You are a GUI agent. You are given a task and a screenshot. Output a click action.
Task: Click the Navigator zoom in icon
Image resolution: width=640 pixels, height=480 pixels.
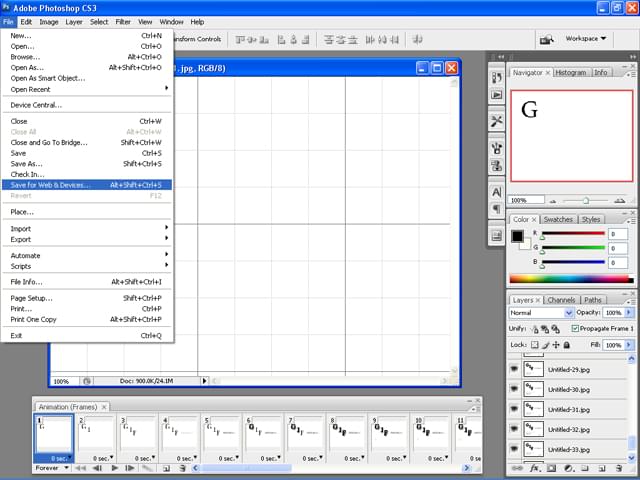(620, 200)
